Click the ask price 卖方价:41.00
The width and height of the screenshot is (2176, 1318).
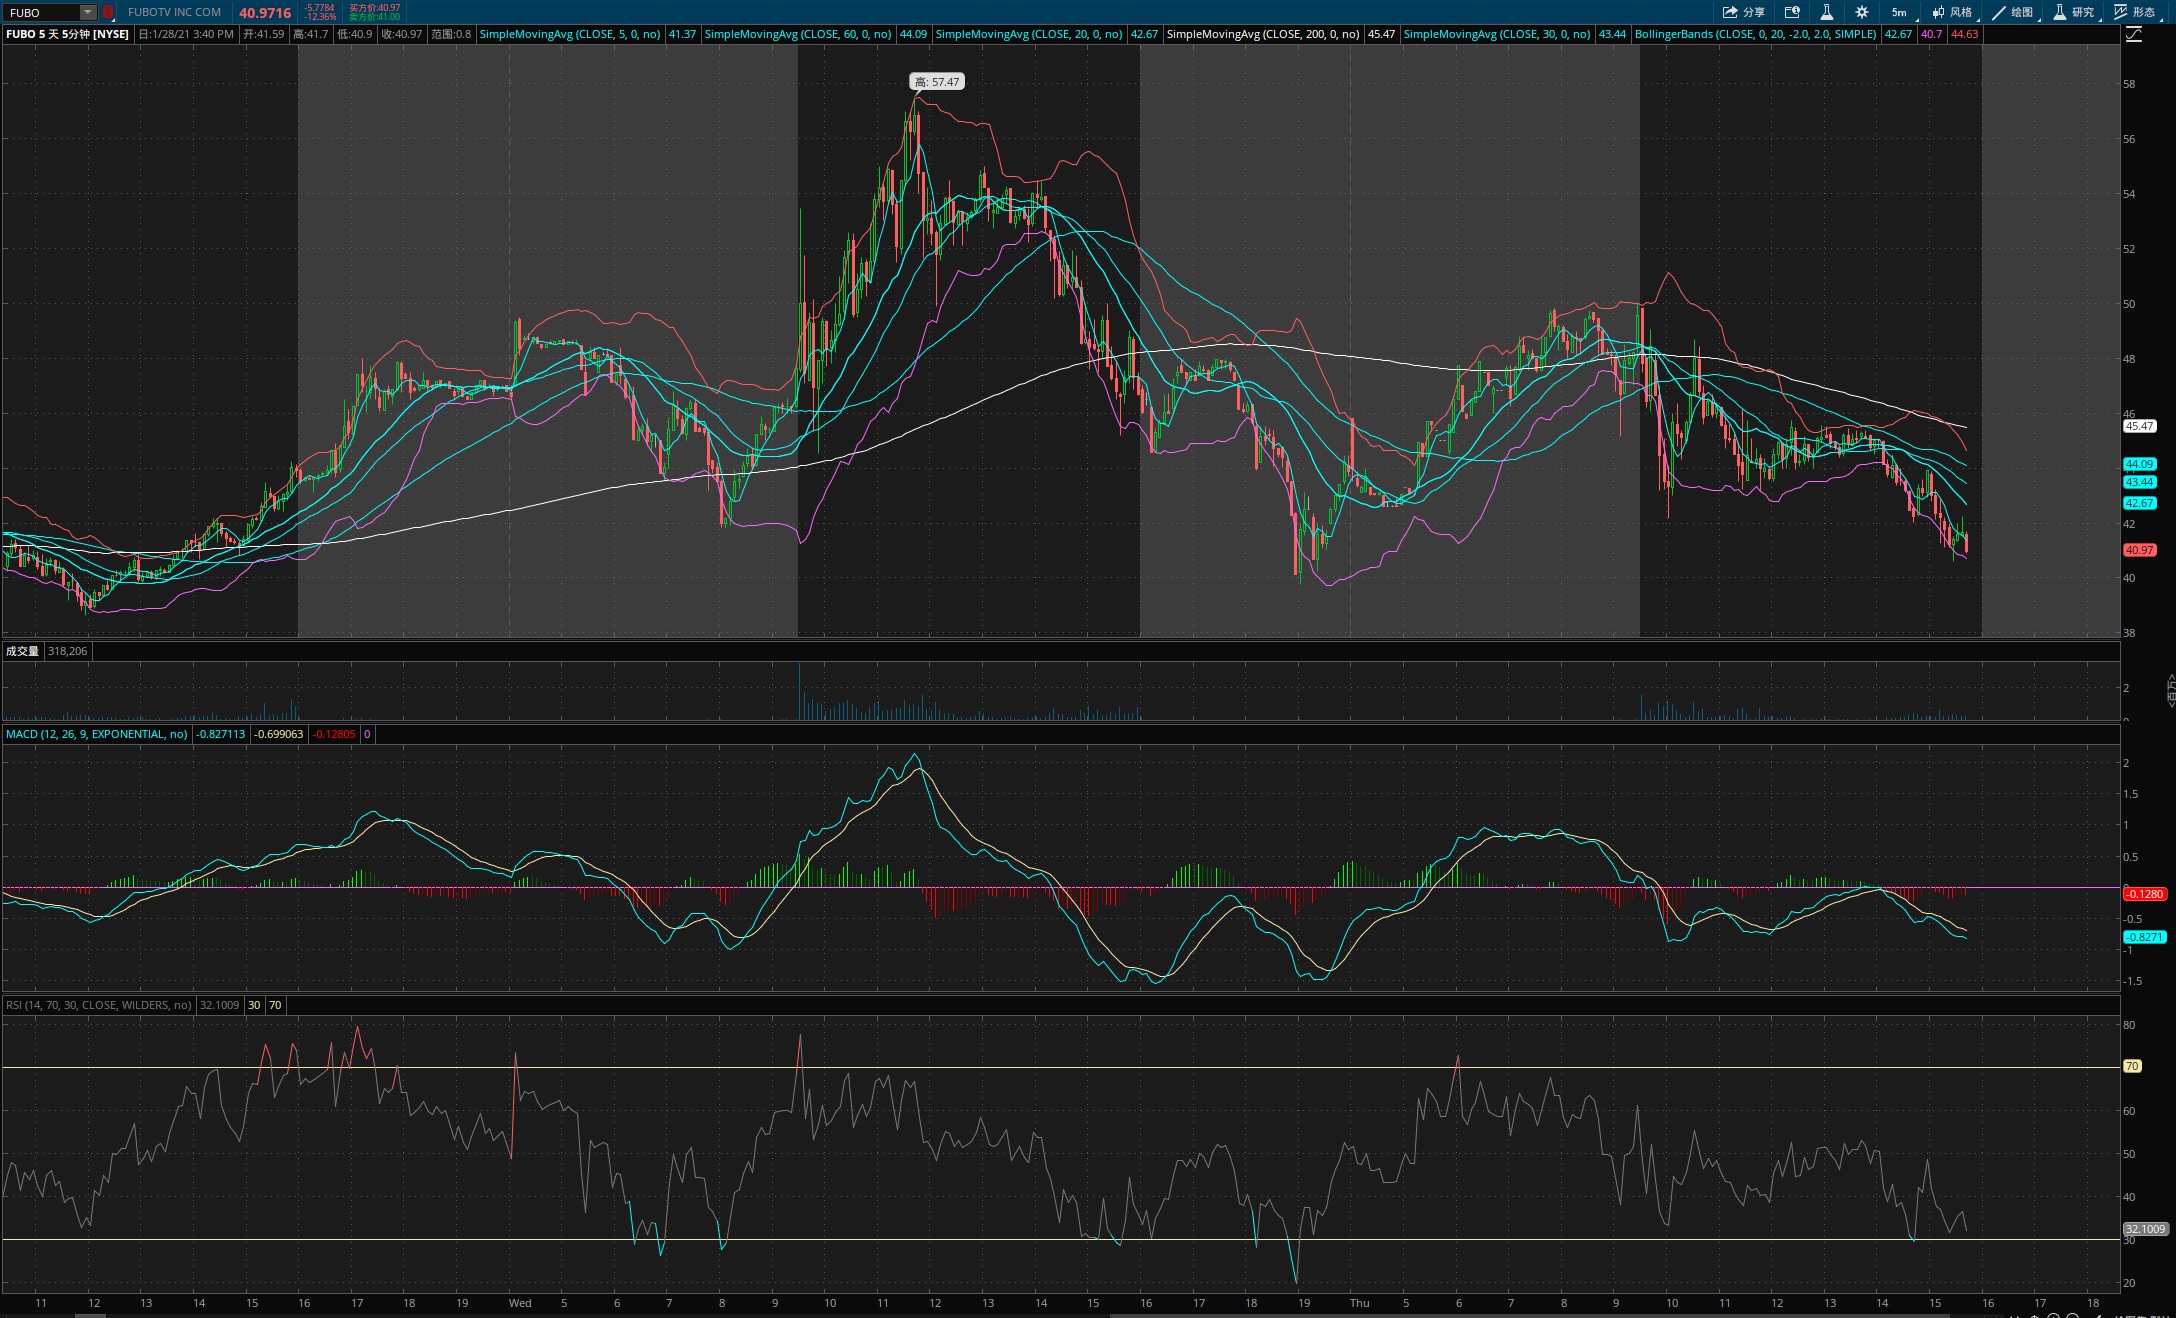point(374,17)
